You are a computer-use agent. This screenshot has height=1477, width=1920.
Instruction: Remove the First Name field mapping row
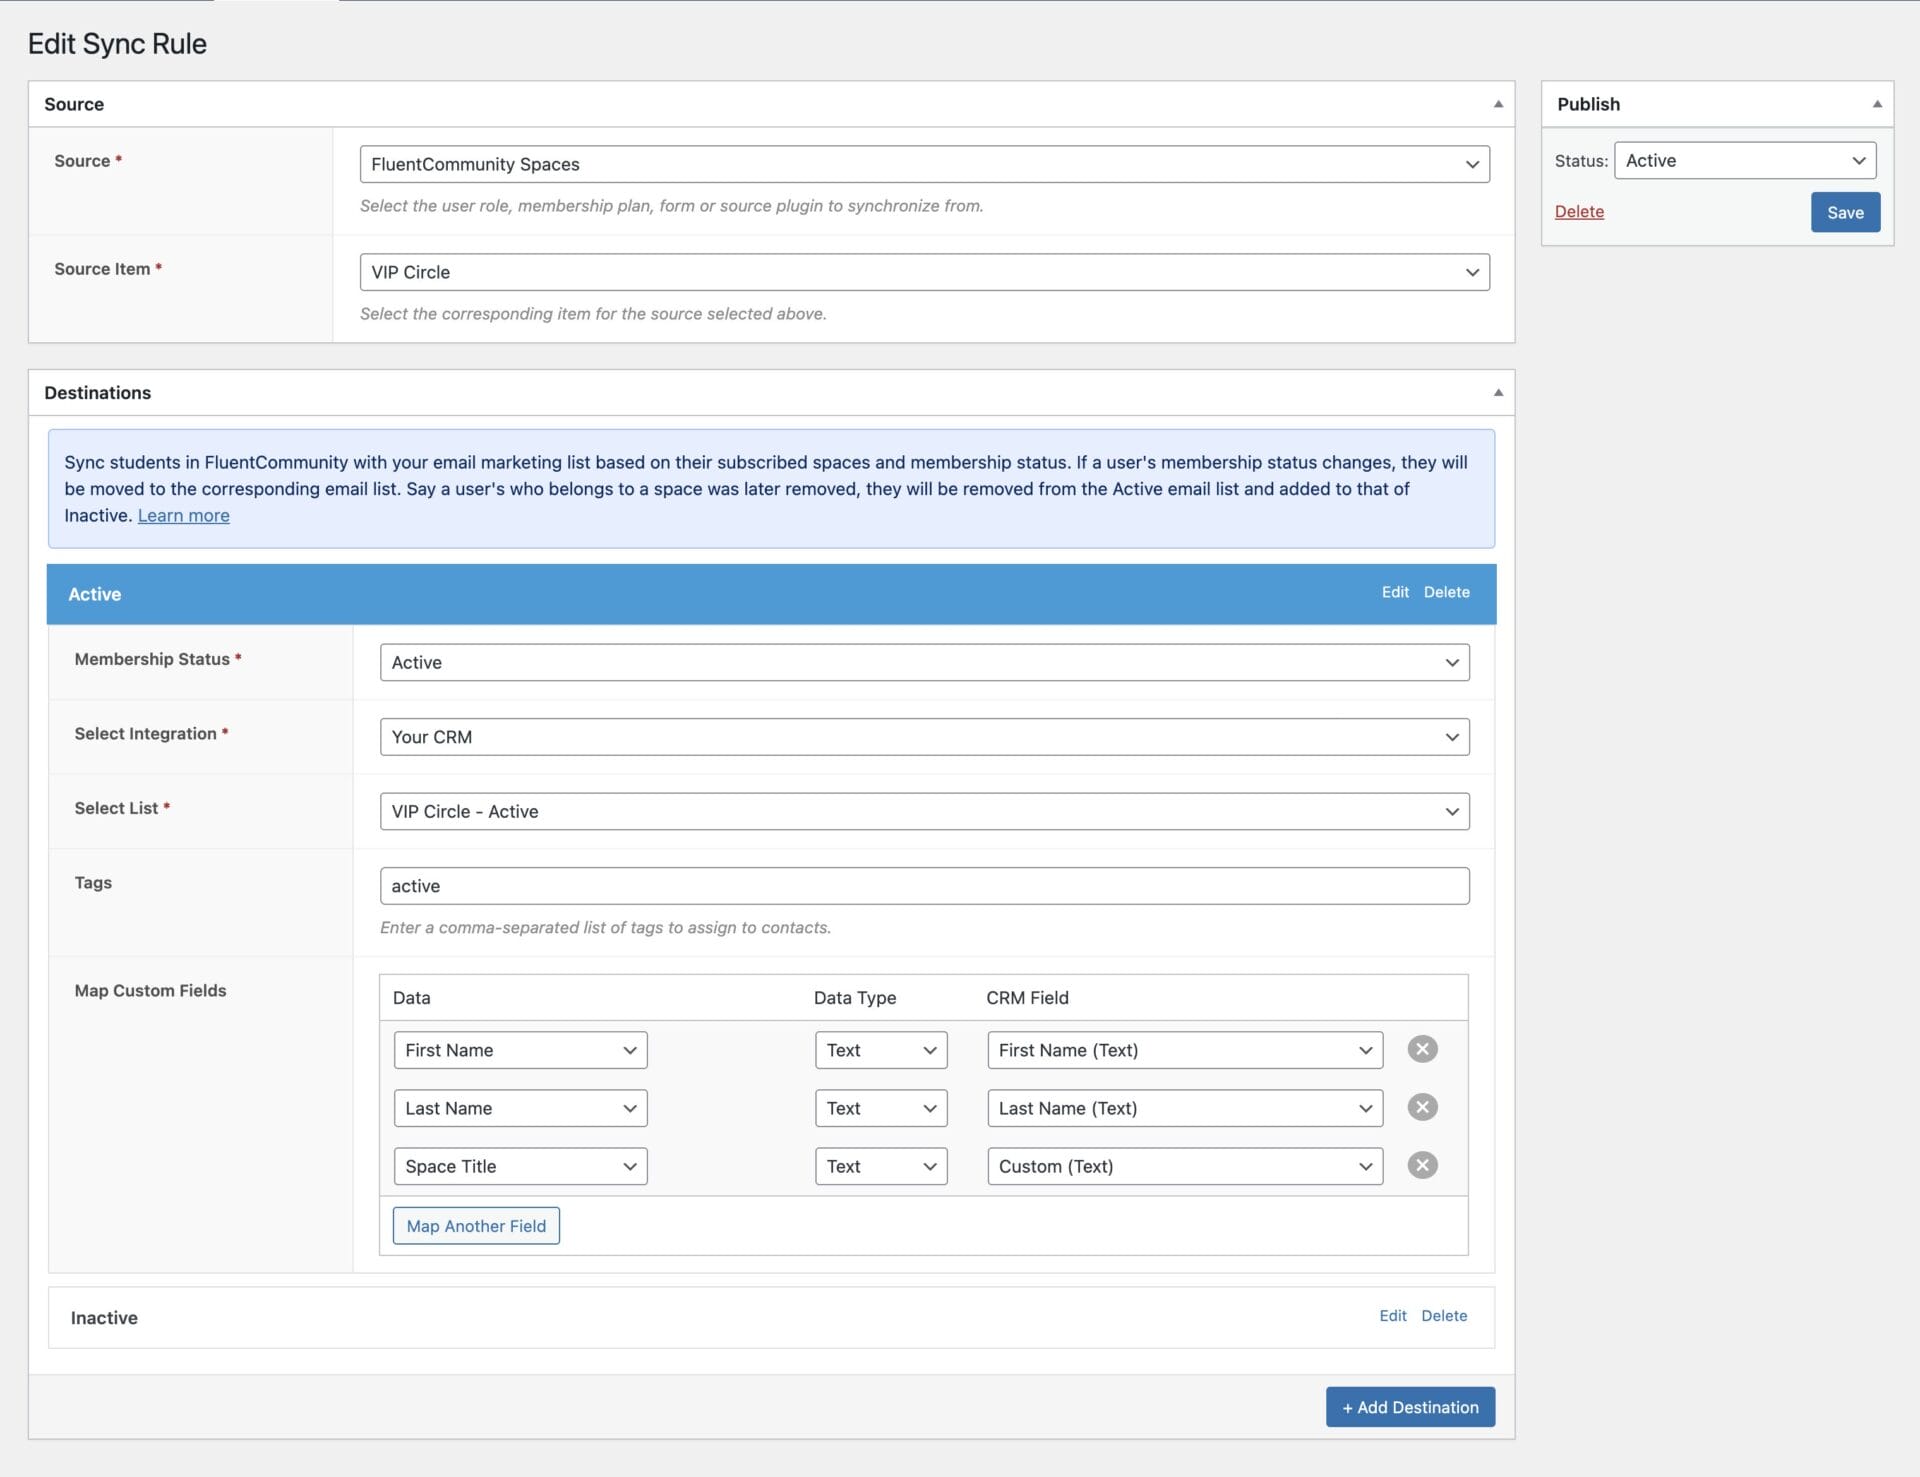(x=1422, y=1049)
